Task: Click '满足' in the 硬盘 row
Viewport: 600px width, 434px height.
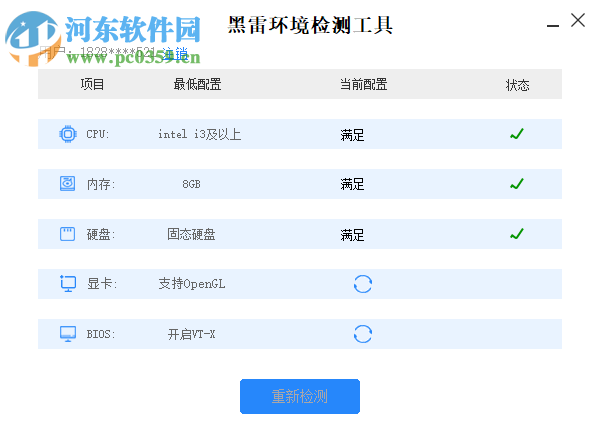Action: tap(352, 235)
